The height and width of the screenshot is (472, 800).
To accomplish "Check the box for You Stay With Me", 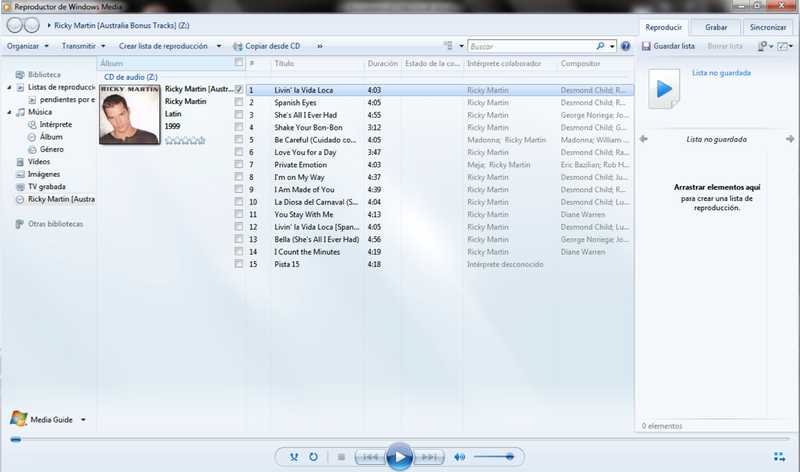I will 238,214.
